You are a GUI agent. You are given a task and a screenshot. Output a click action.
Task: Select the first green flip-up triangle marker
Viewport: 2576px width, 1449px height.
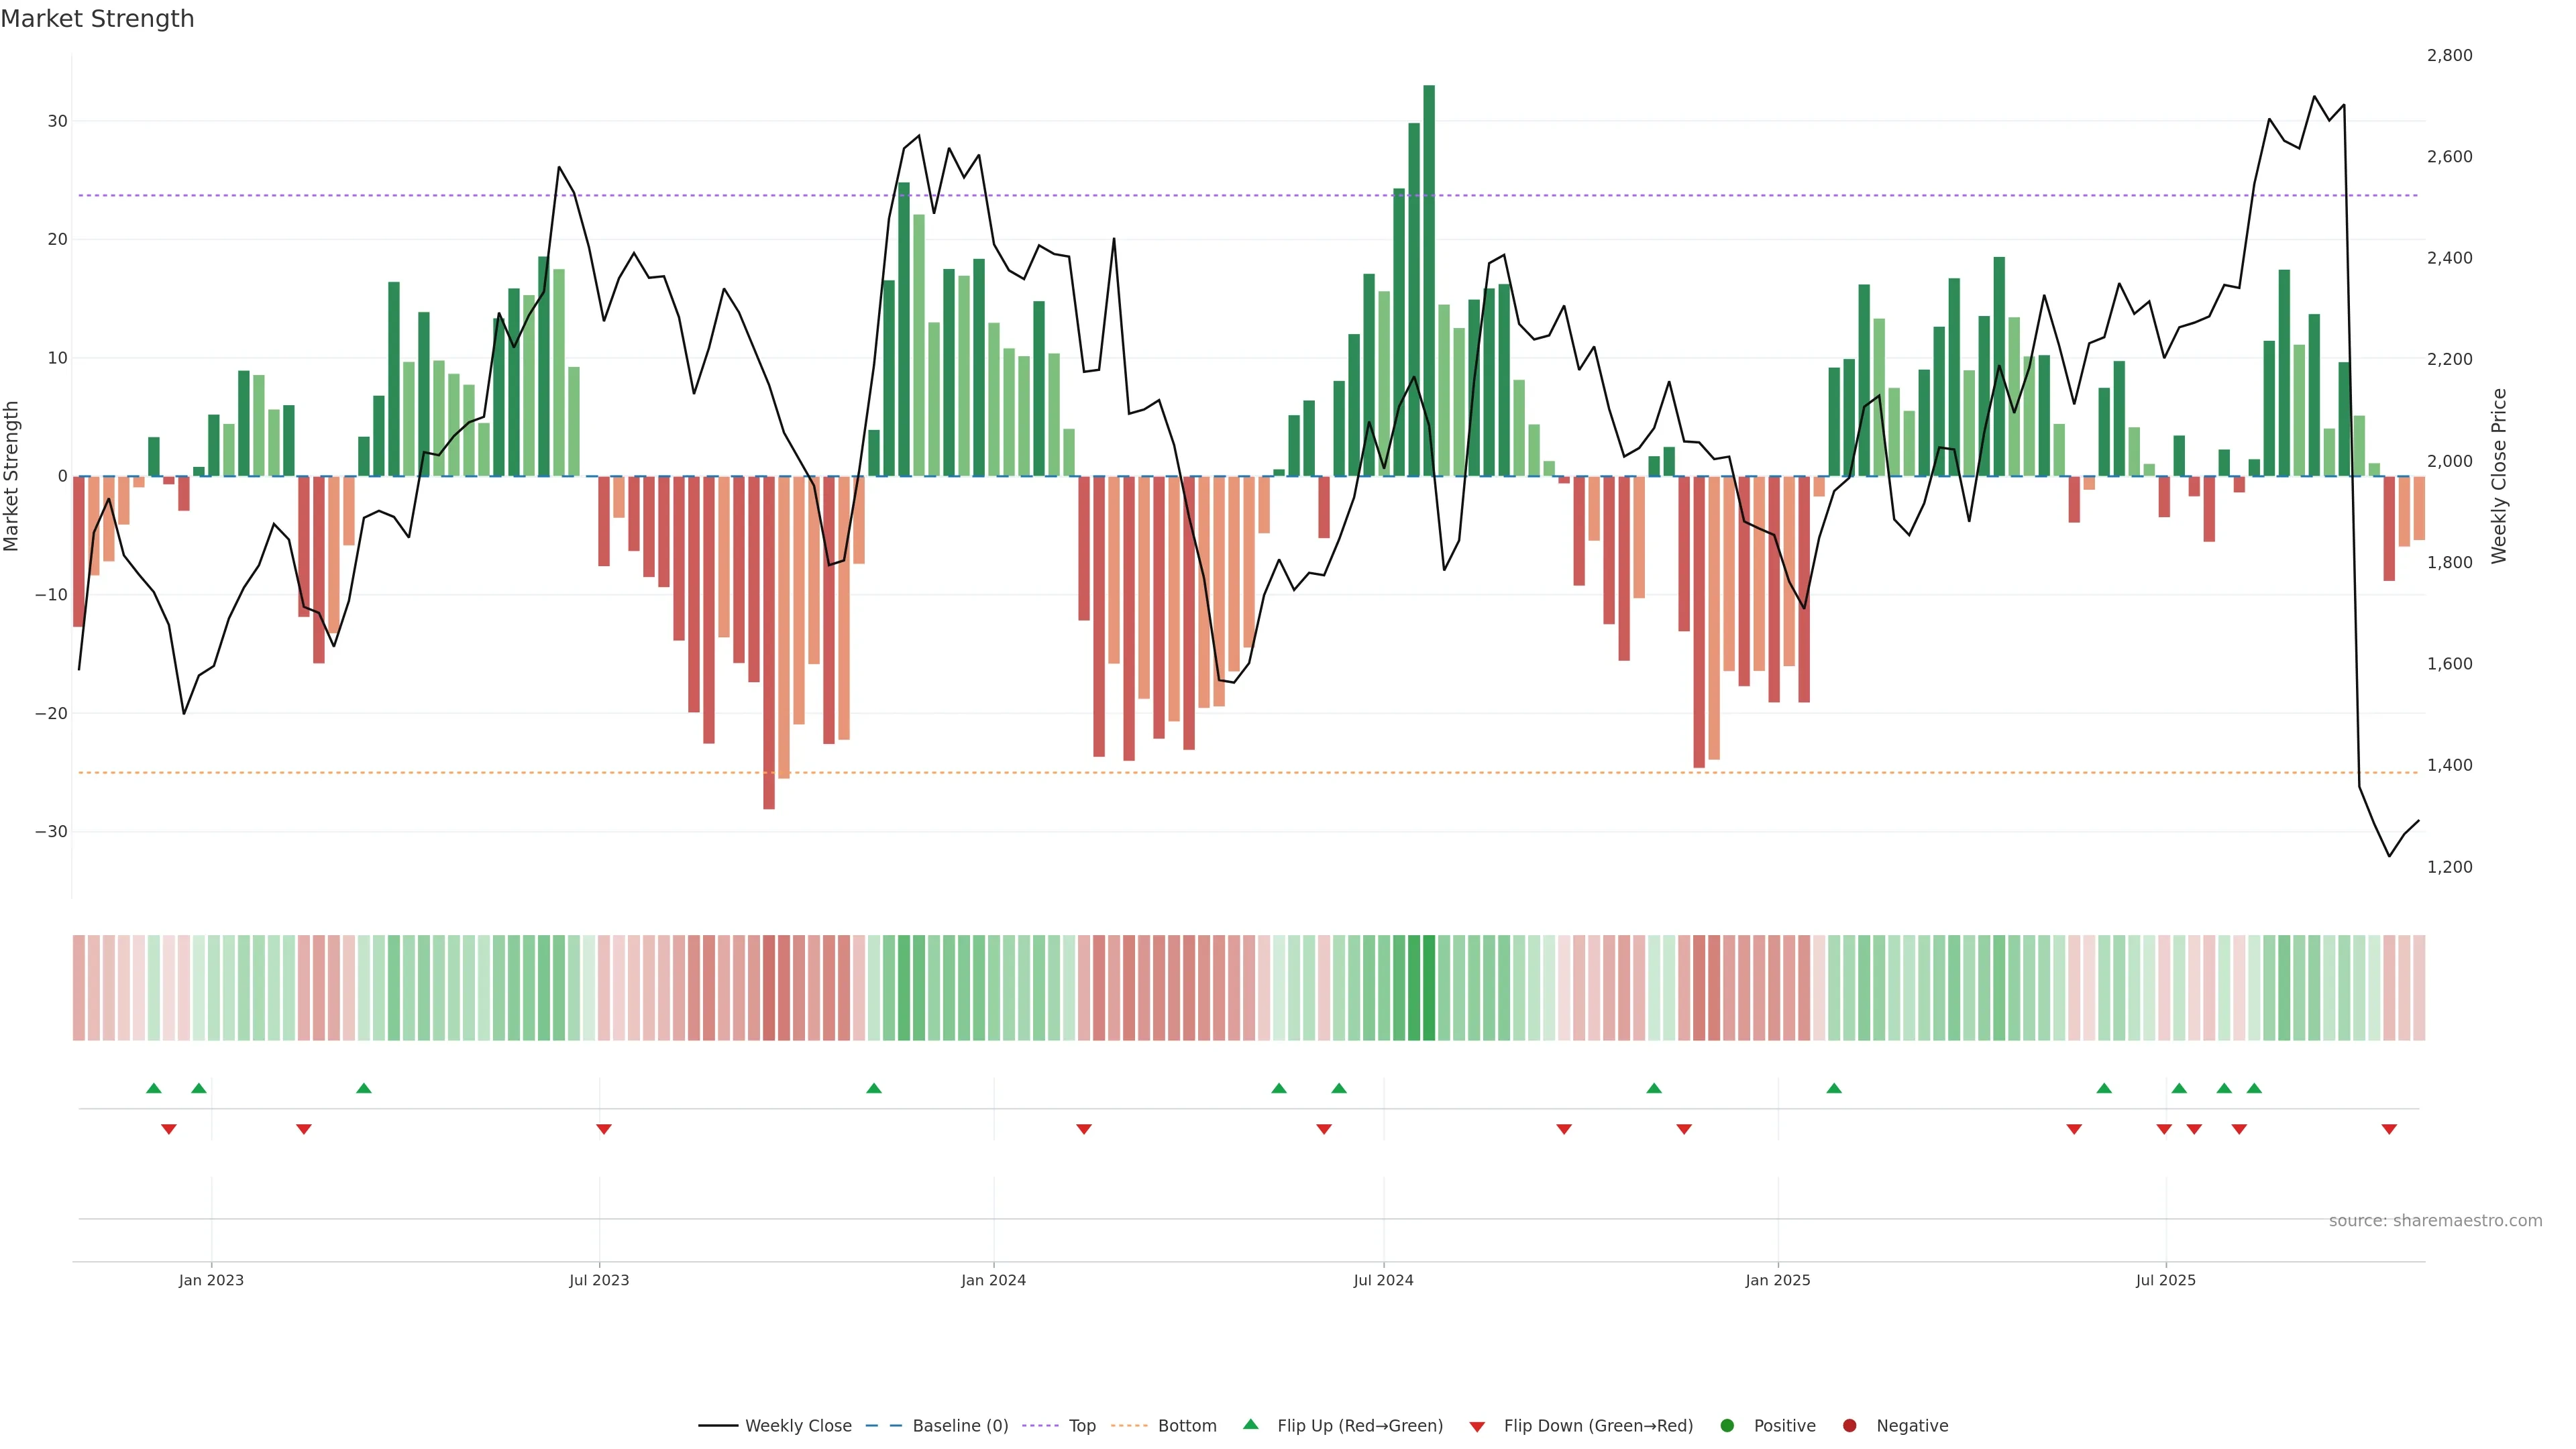coord(153,1088)
